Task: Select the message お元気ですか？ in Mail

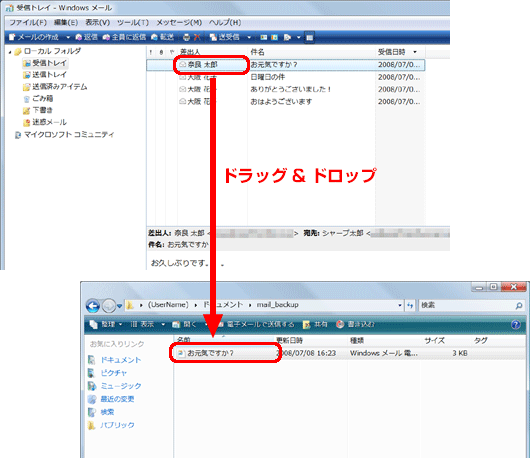Action: pos(286,65)
